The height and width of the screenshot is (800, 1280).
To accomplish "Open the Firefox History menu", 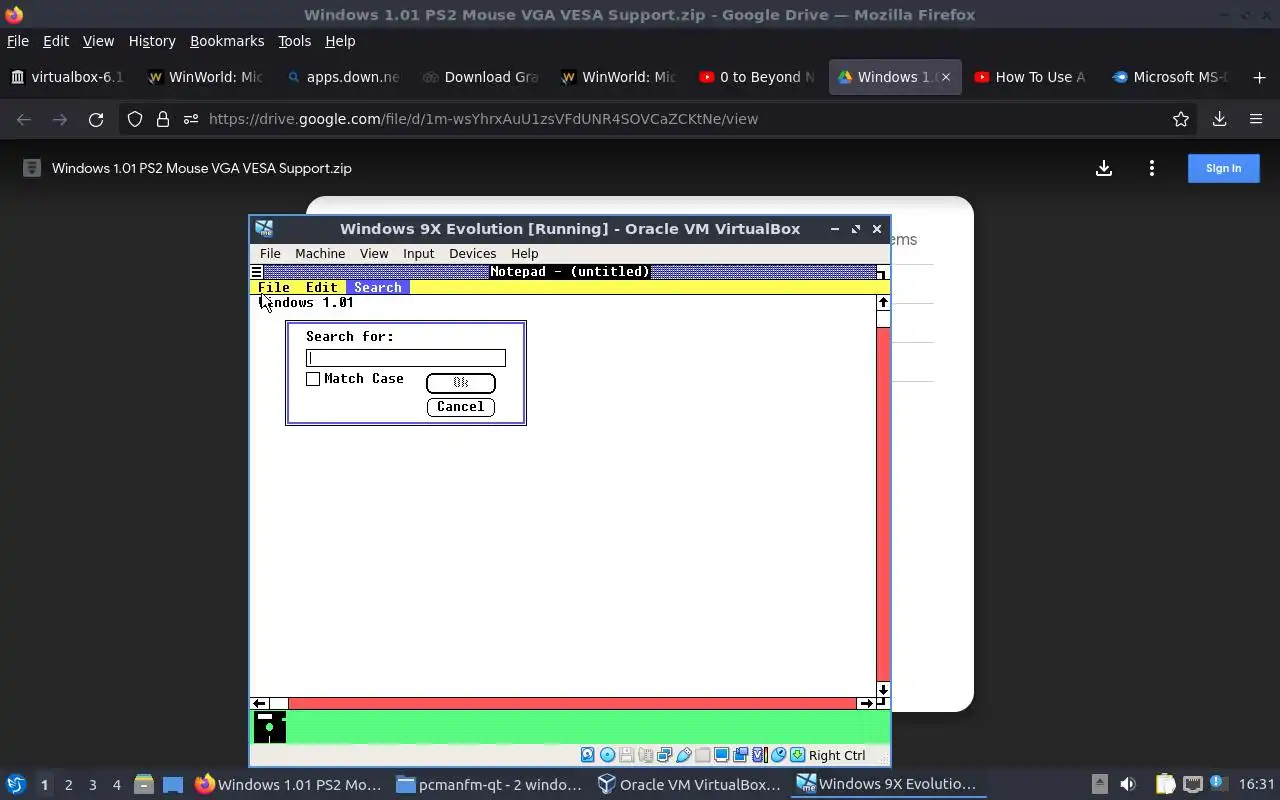I will pos(152,41).
